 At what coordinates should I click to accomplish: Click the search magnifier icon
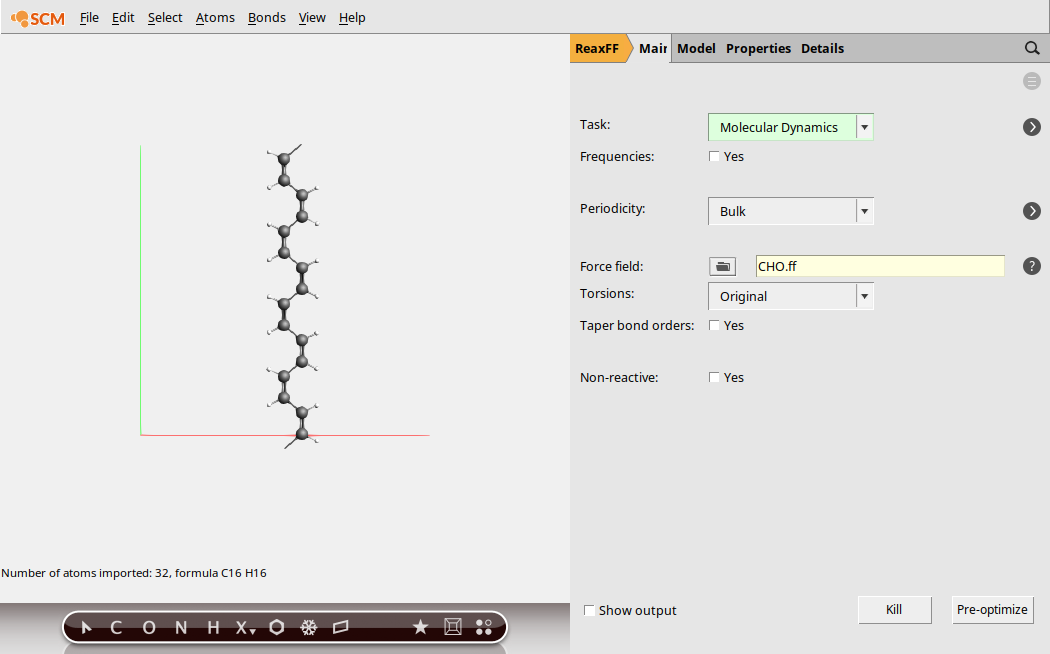pos(1032,47)
